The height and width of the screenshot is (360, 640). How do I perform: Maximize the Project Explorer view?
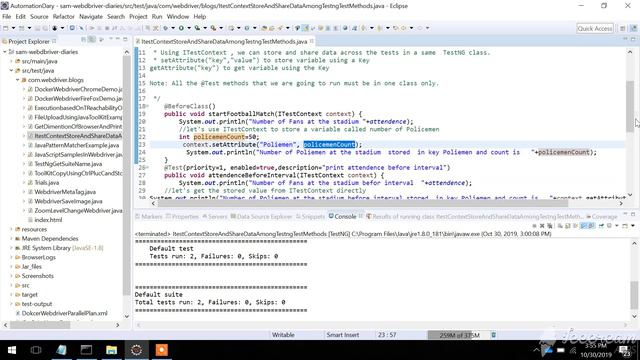(x=125, y=39)
